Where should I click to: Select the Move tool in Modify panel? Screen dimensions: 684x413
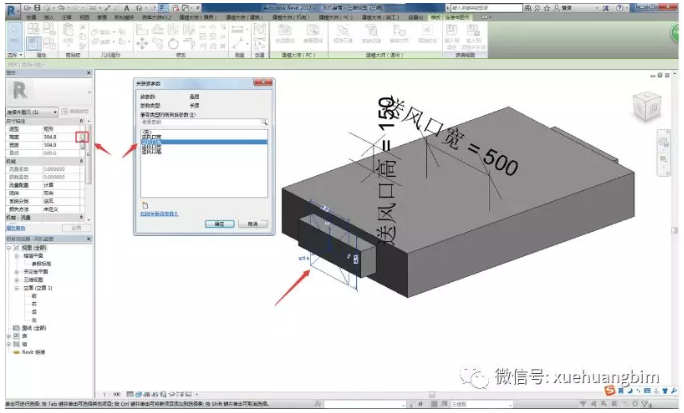point(142,43)
